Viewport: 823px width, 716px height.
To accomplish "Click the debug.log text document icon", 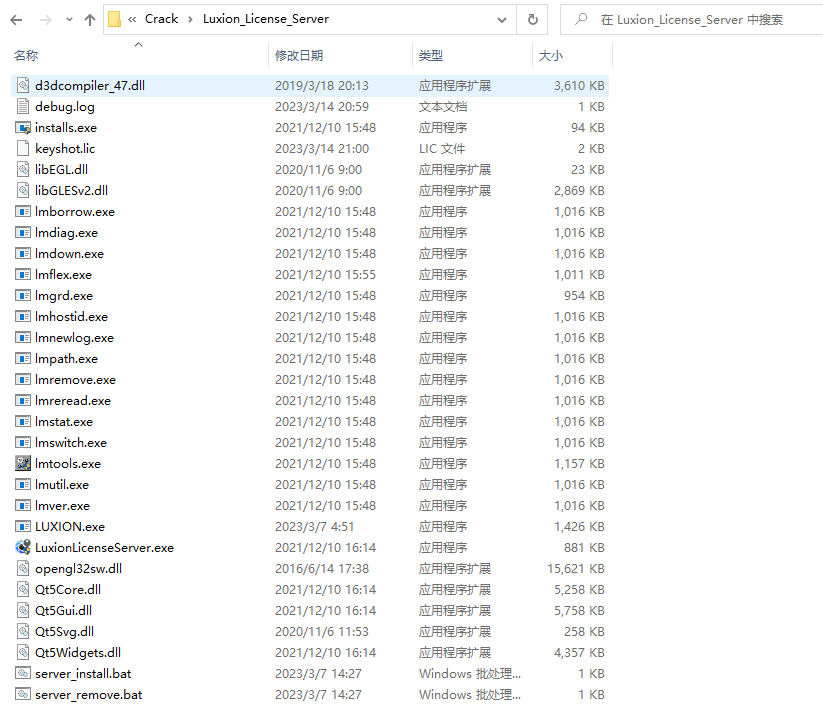I will (24, 106).
